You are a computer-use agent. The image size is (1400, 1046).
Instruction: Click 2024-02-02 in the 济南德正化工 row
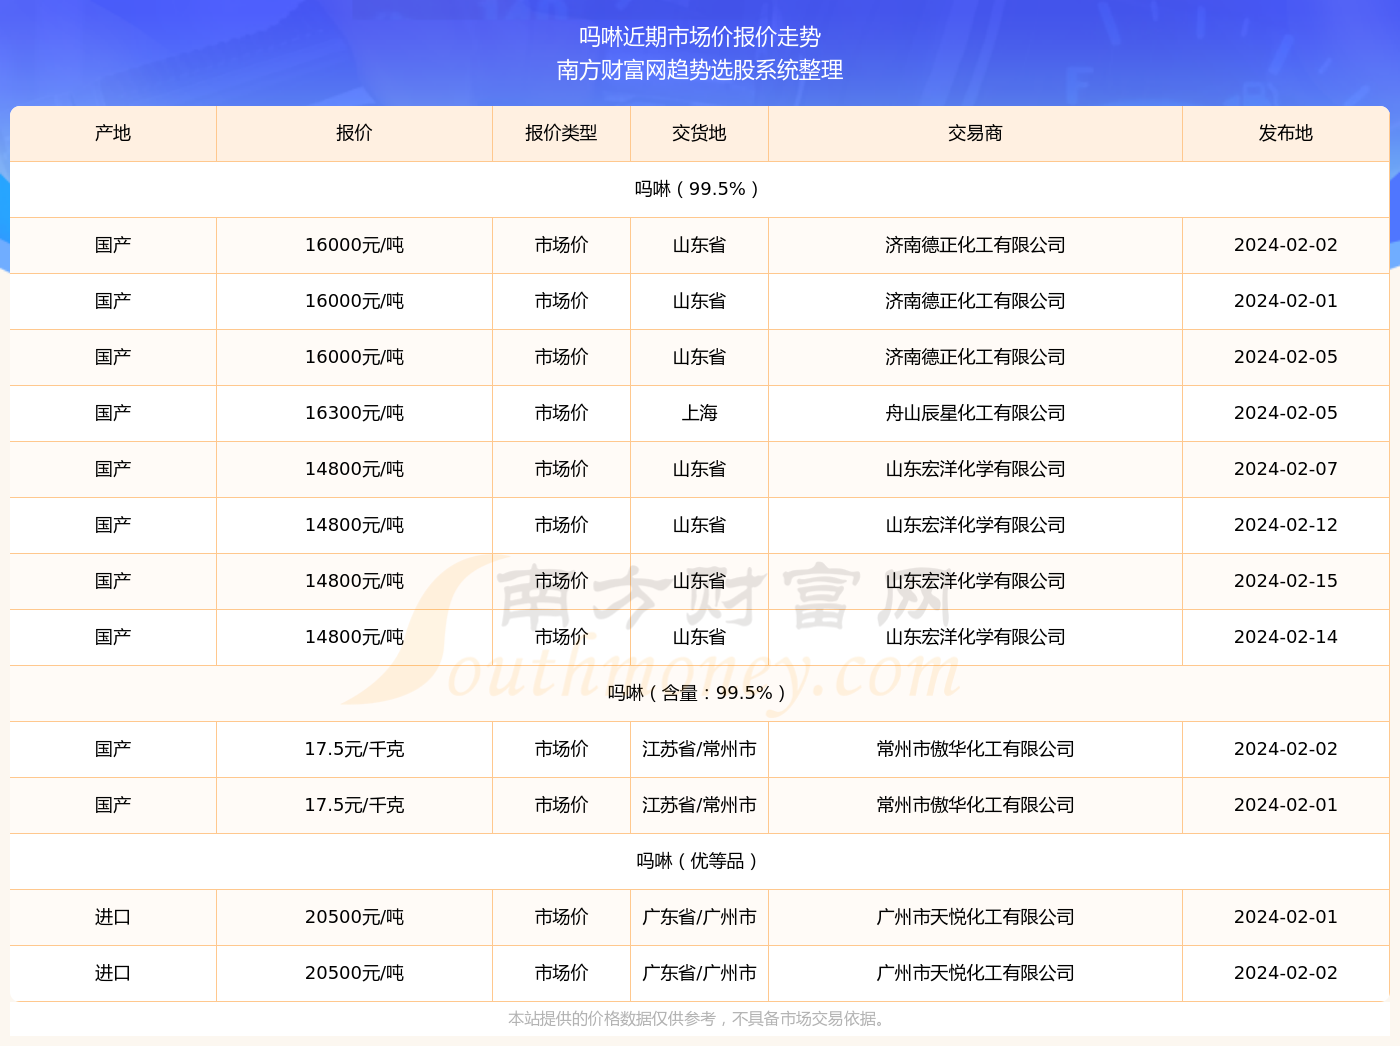point(1286,245)
